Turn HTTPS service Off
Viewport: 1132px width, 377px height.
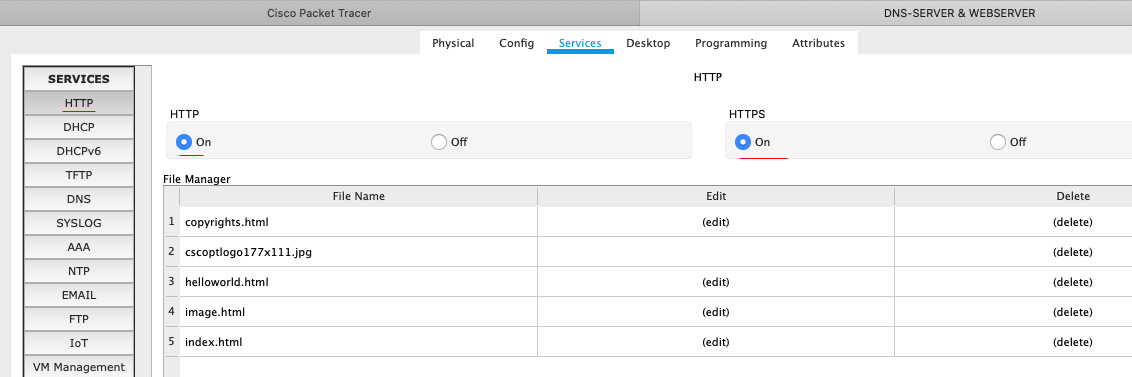998,142
